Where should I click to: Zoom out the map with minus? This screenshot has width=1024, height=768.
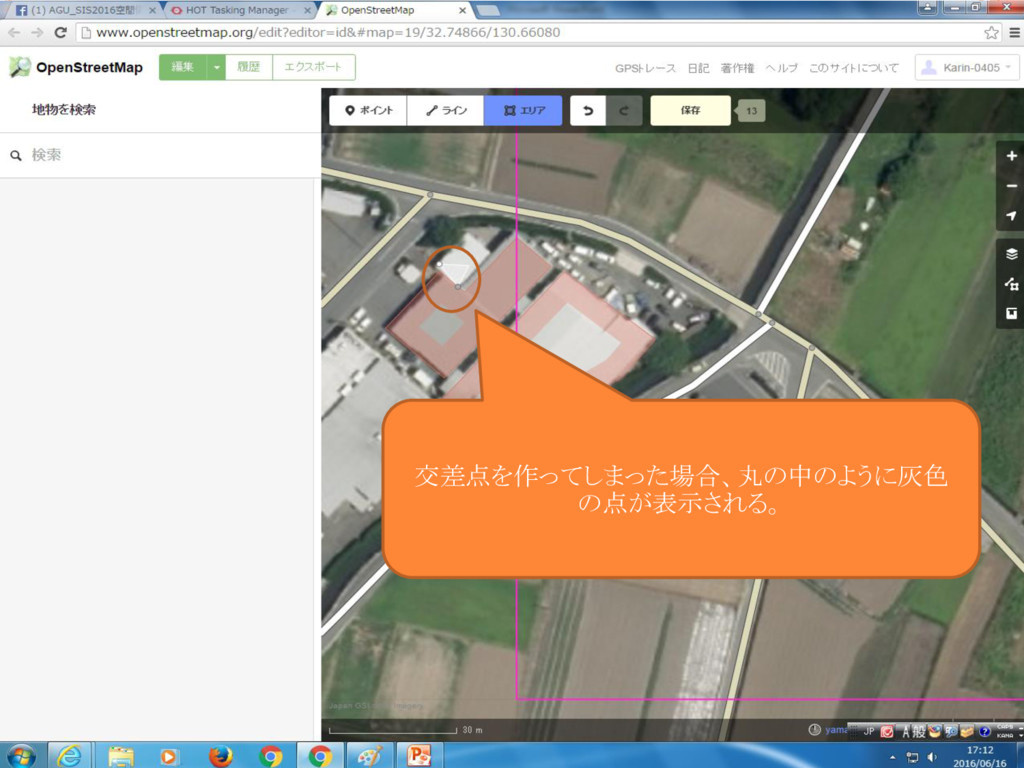point(1011,185)
